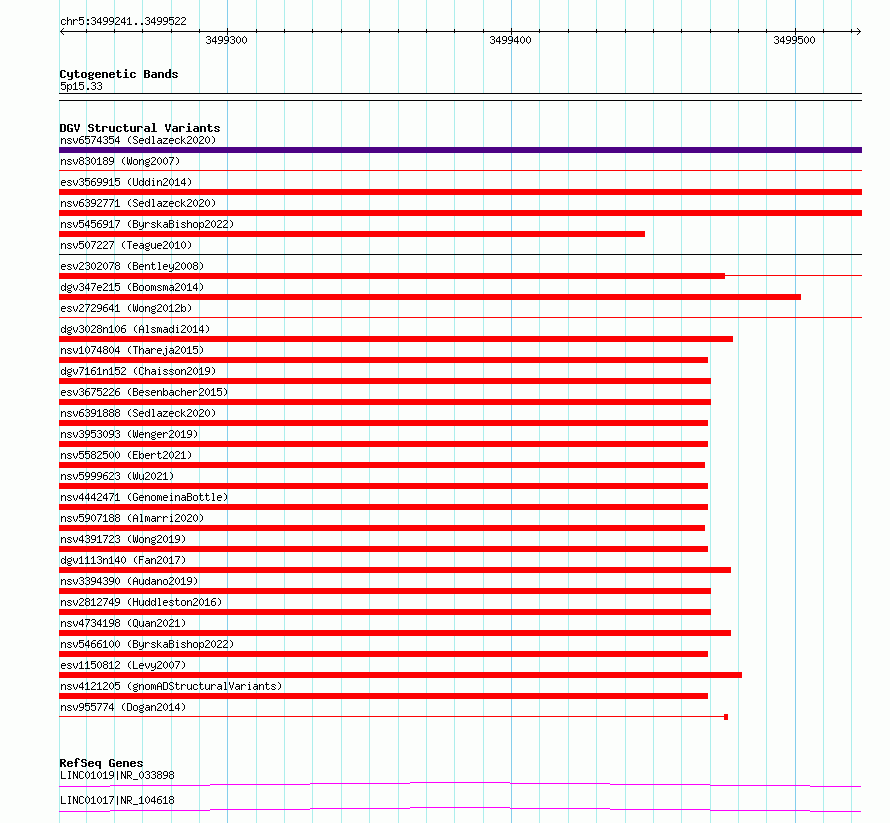Viewport: 890px width, 823px height.
Task: Select variant esv2302078 (Bentley2008) label
Action: [132, 266]
